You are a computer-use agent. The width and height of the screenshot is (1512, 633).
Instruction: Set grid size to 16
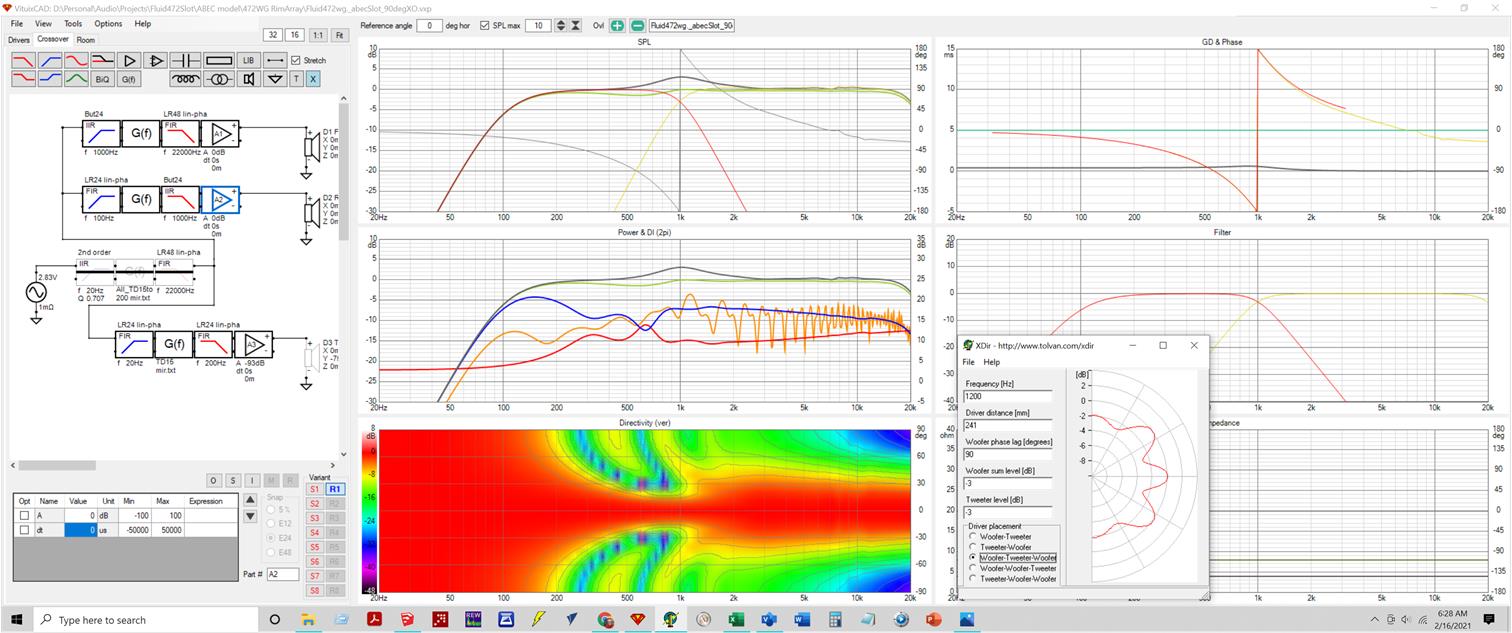point(294,35)
